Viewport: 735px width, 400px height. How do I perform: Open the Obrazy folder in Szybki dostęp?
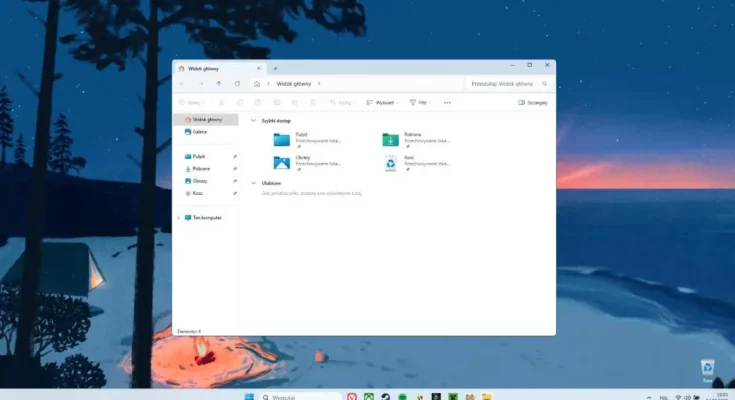308,163
